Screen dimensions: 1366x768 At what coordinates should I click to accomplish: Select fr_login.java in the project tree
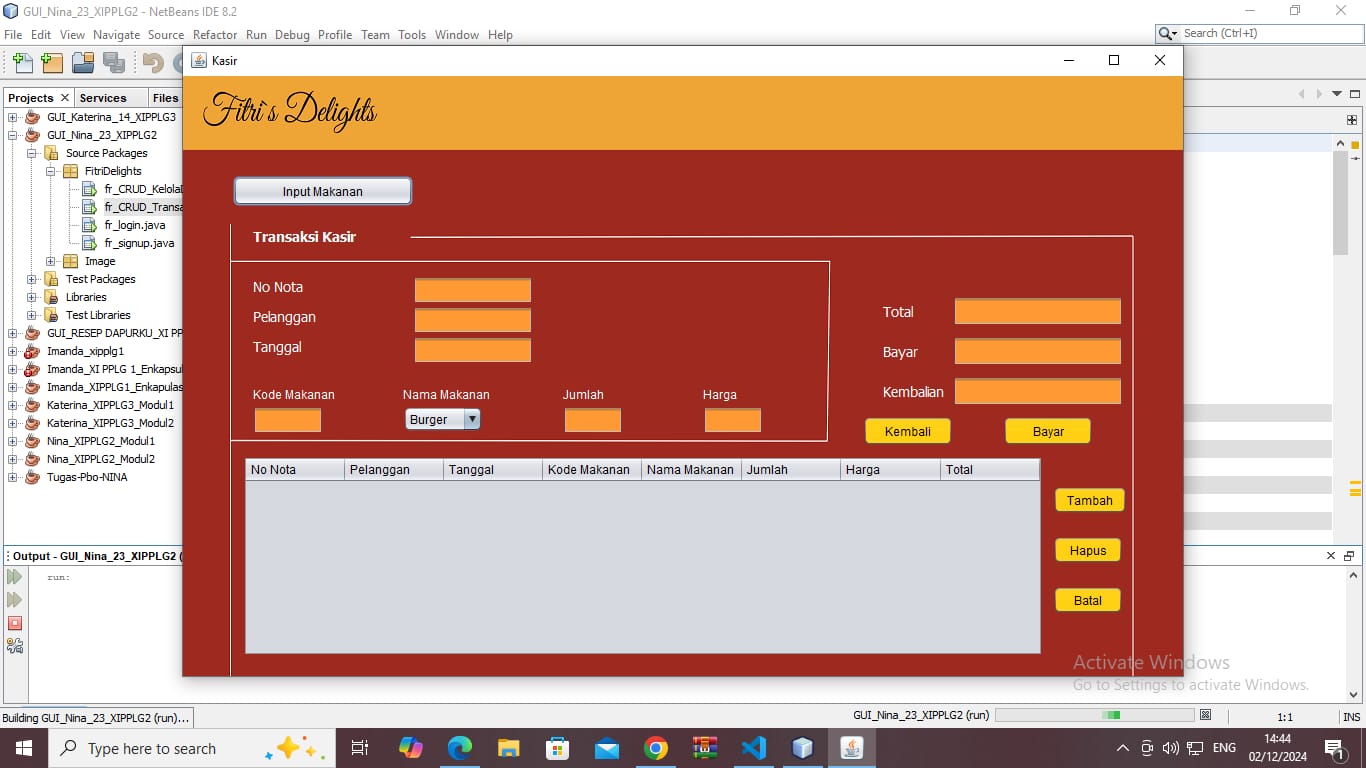coord(134,225)
